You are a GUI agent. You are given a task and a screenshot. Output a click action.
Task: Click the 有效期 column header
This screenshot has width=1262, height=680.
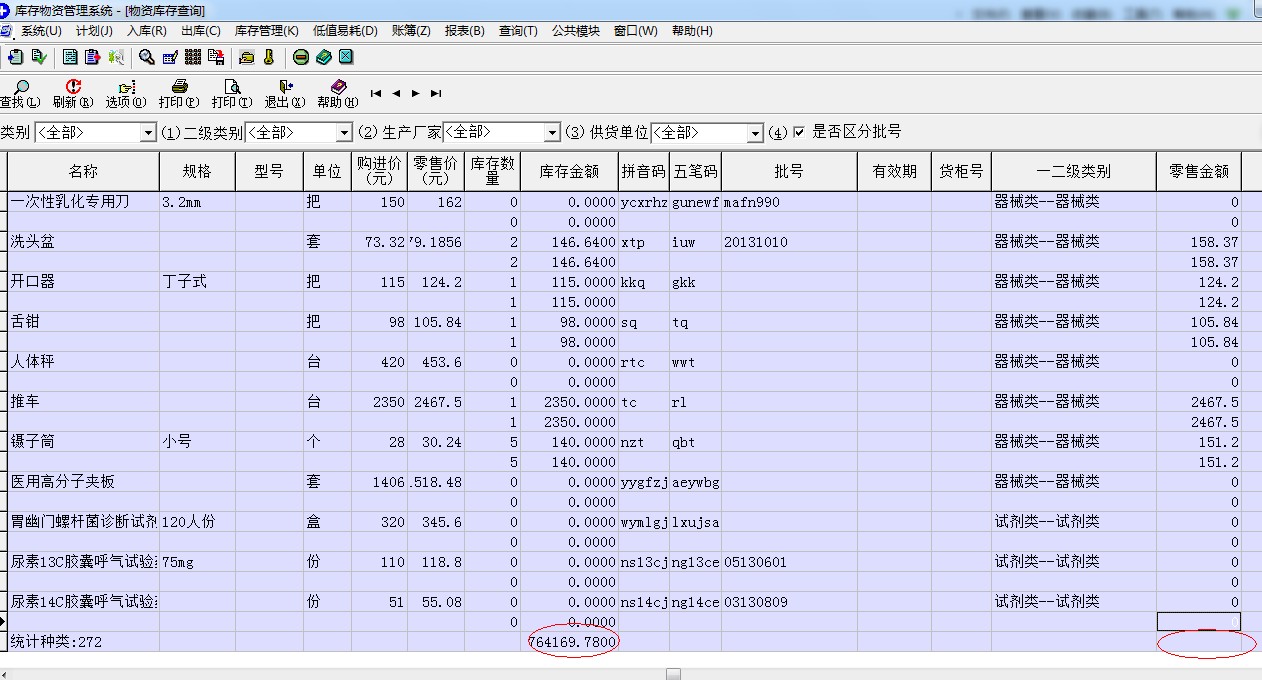894,171
